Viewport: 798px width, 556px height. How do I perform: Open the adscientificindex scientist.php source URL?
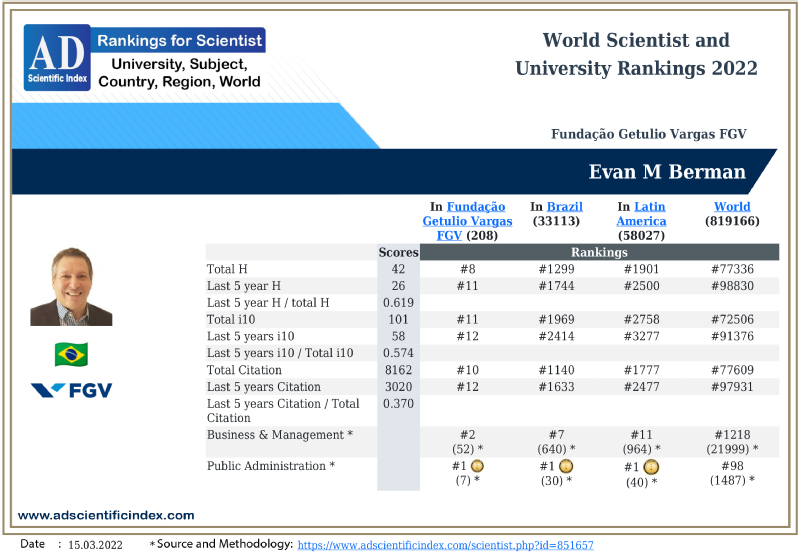coord(445,545)
